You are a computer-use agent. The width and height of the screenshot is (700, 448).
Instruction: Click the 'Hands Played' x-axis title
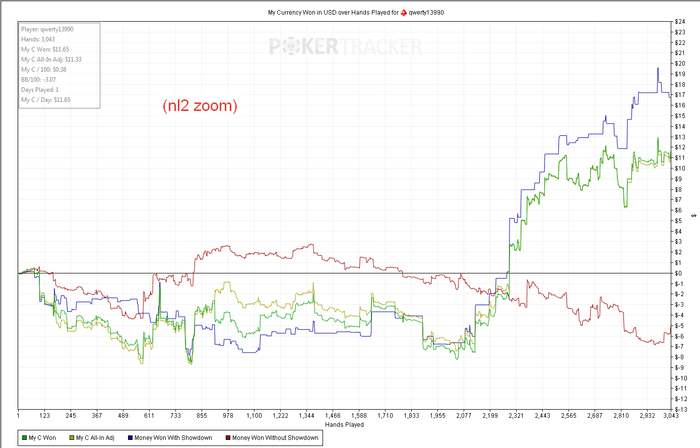pos(344,424)
